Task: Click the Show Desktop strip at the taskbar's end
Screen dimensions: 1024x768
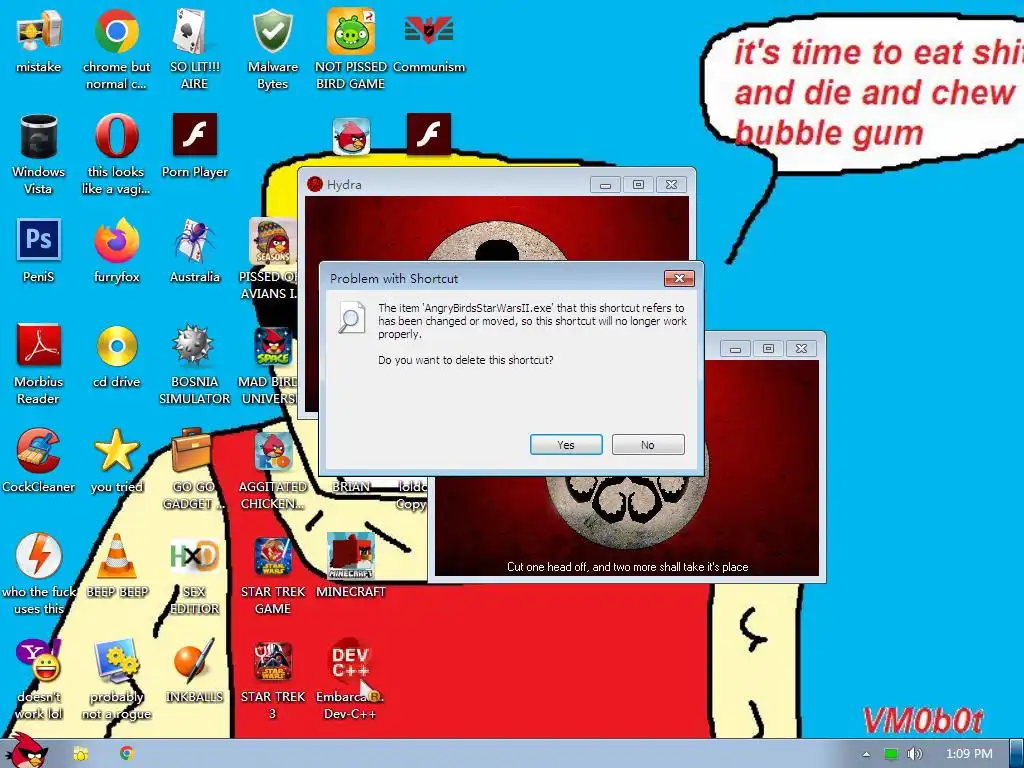Action: [x=1017, y=754]
